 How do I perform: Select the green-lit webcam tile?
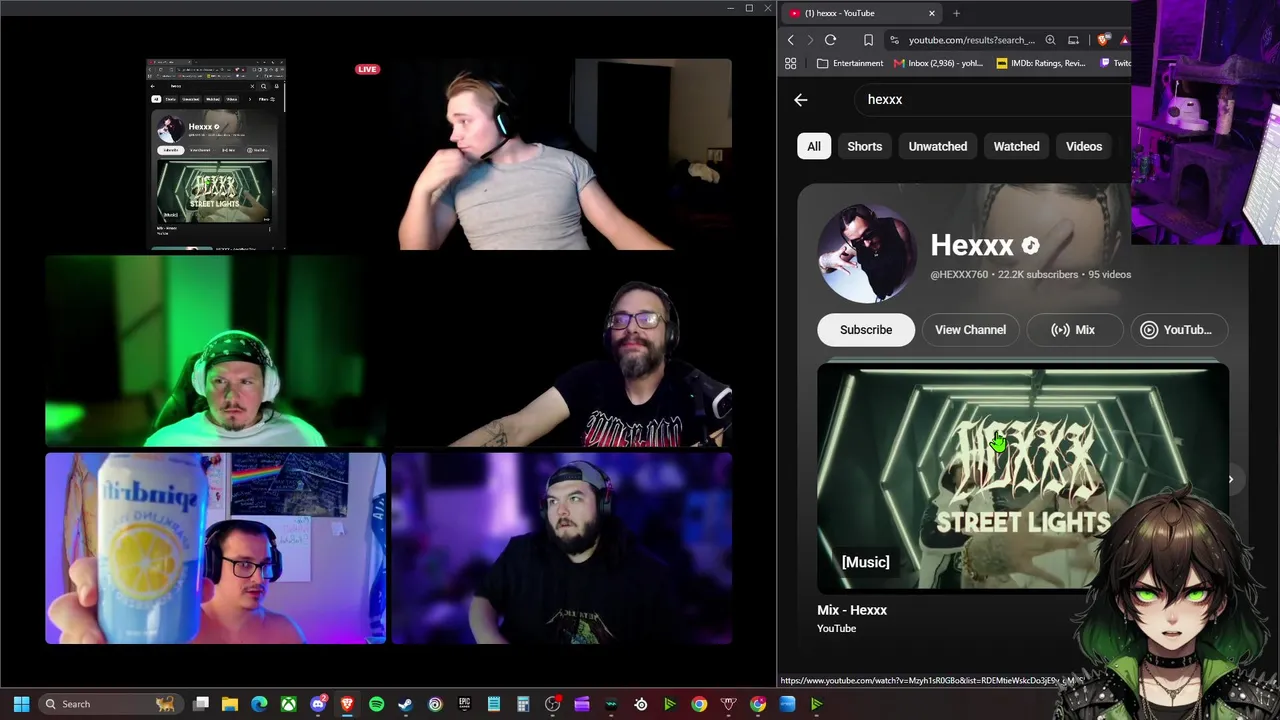tap(215, 350)
